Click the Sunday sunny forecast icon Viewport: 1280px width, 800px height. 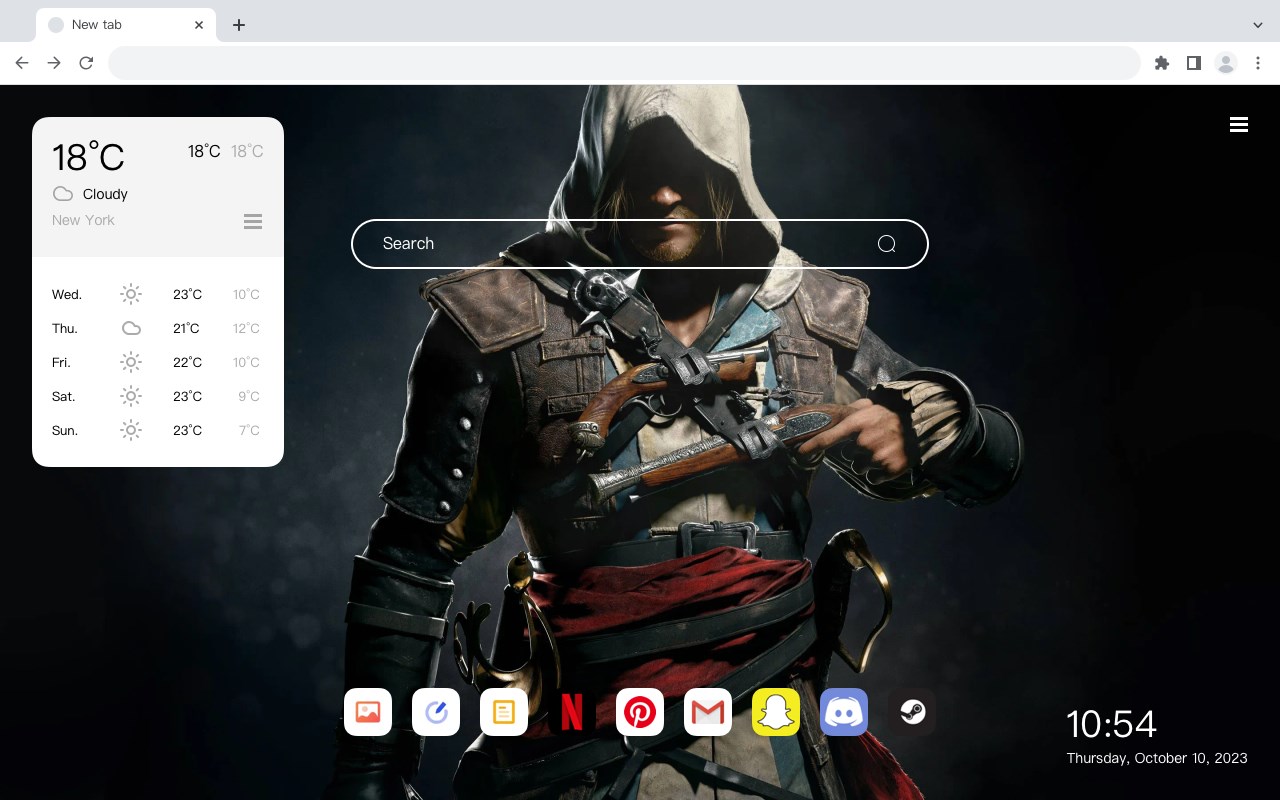[x=131, y=430]
